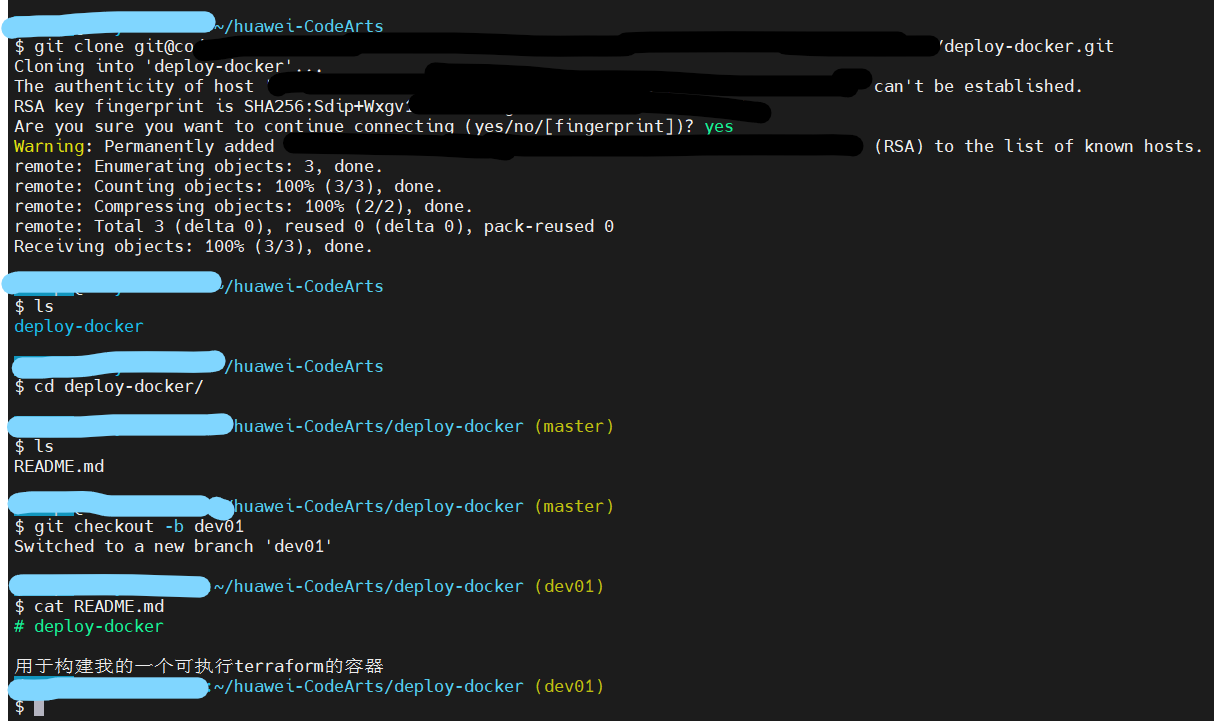Click the "Receiving objects: 100% (3/3)" line
Screen dimensions: 1214x721
[x=193, y=246]
